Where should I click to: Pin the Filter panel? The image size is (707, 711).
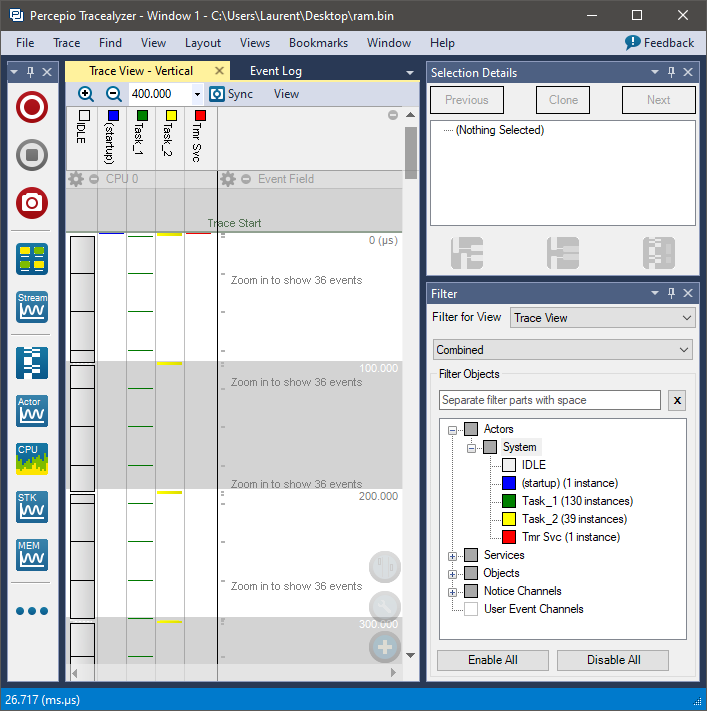672,293
